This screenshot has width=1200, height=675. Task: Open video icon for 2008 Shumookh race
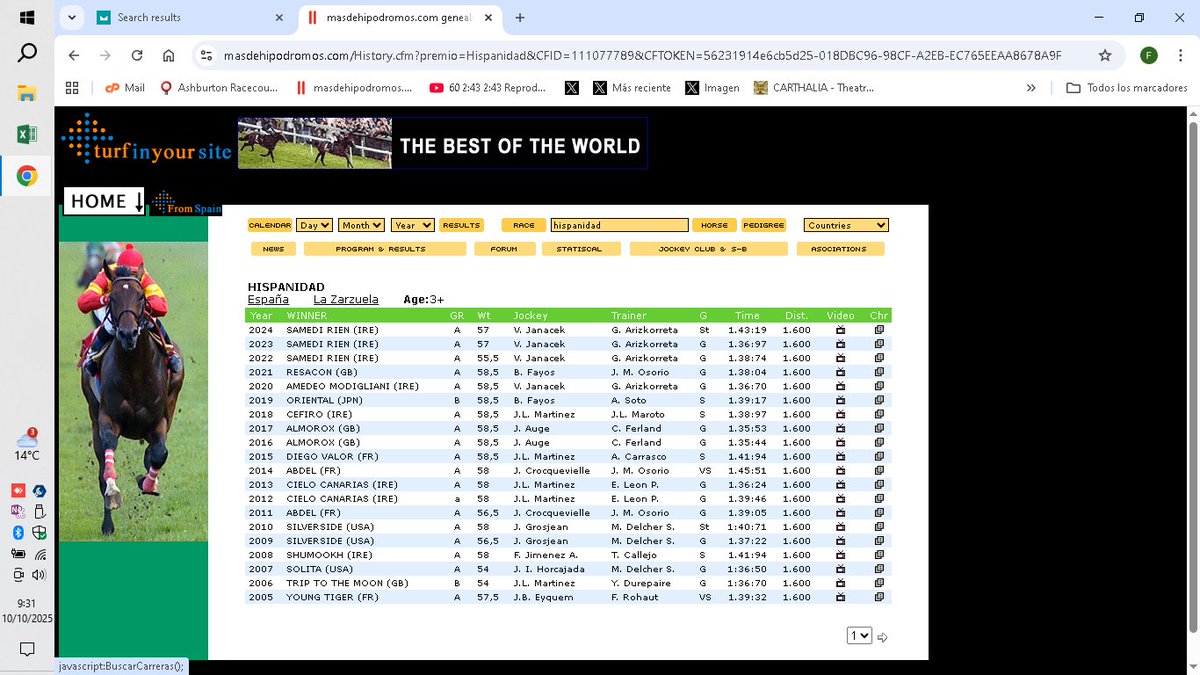(x=840, y=555)
